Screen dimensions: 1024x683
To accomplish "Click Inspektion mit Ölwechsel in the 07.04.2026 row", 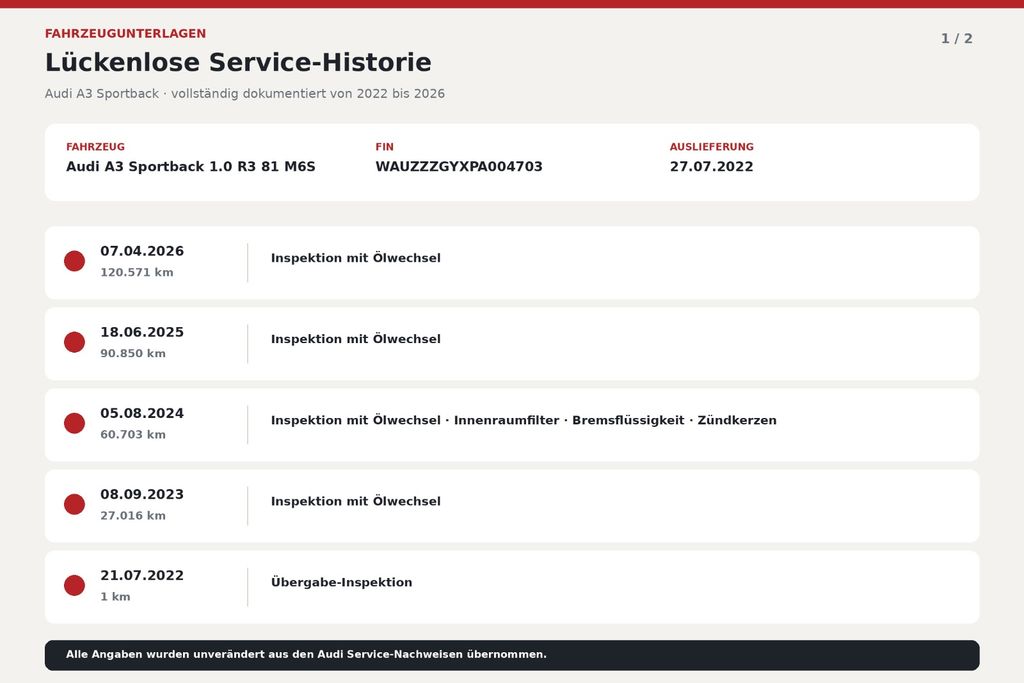I will point(356,258).
